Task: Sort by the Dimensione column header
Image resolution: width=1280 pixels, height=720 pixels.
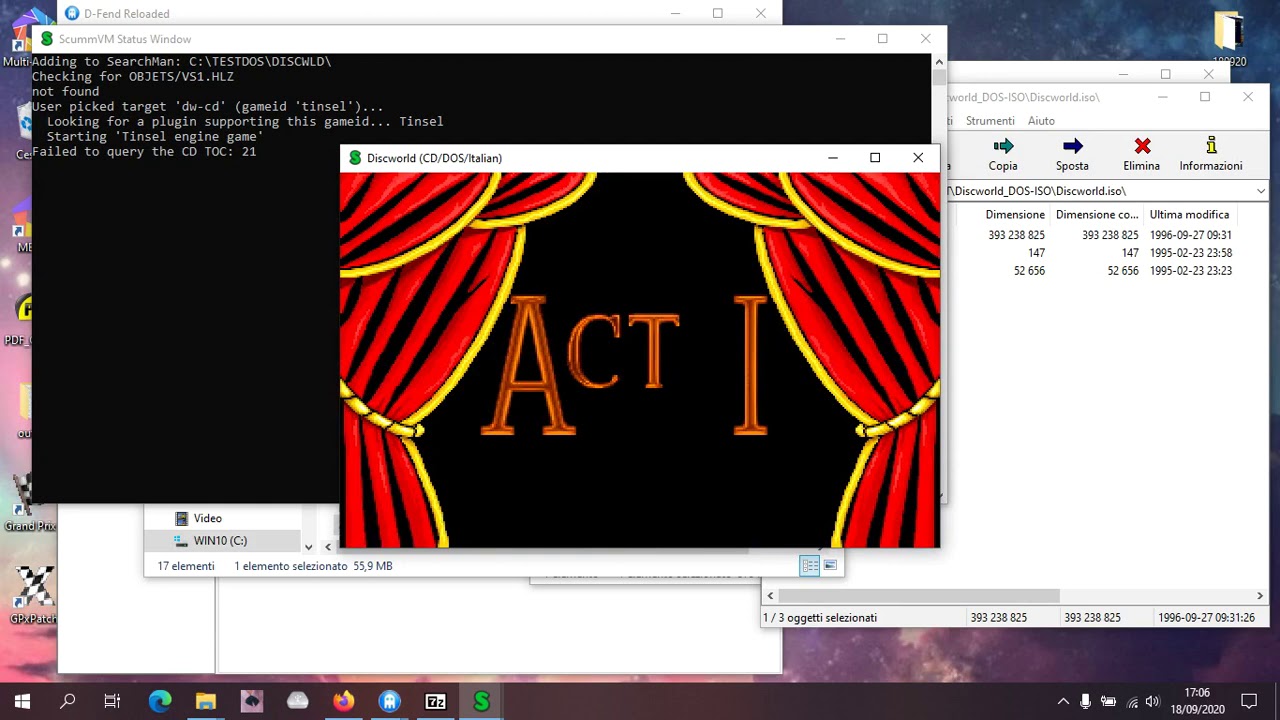Action: [x=1014, y=215]
